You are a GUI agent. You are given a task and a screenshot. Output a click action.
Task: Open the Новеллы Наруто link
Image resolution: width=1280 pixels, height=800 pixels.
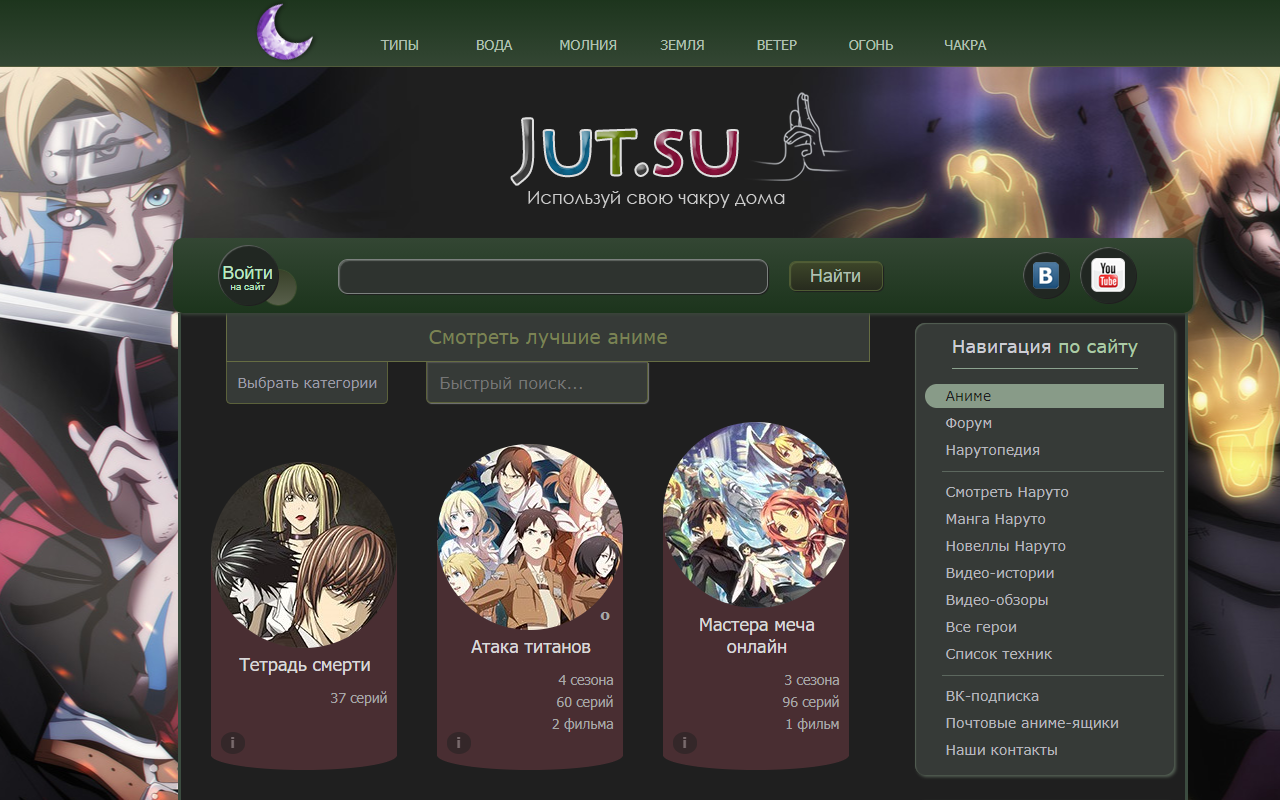click(1006, 546)
